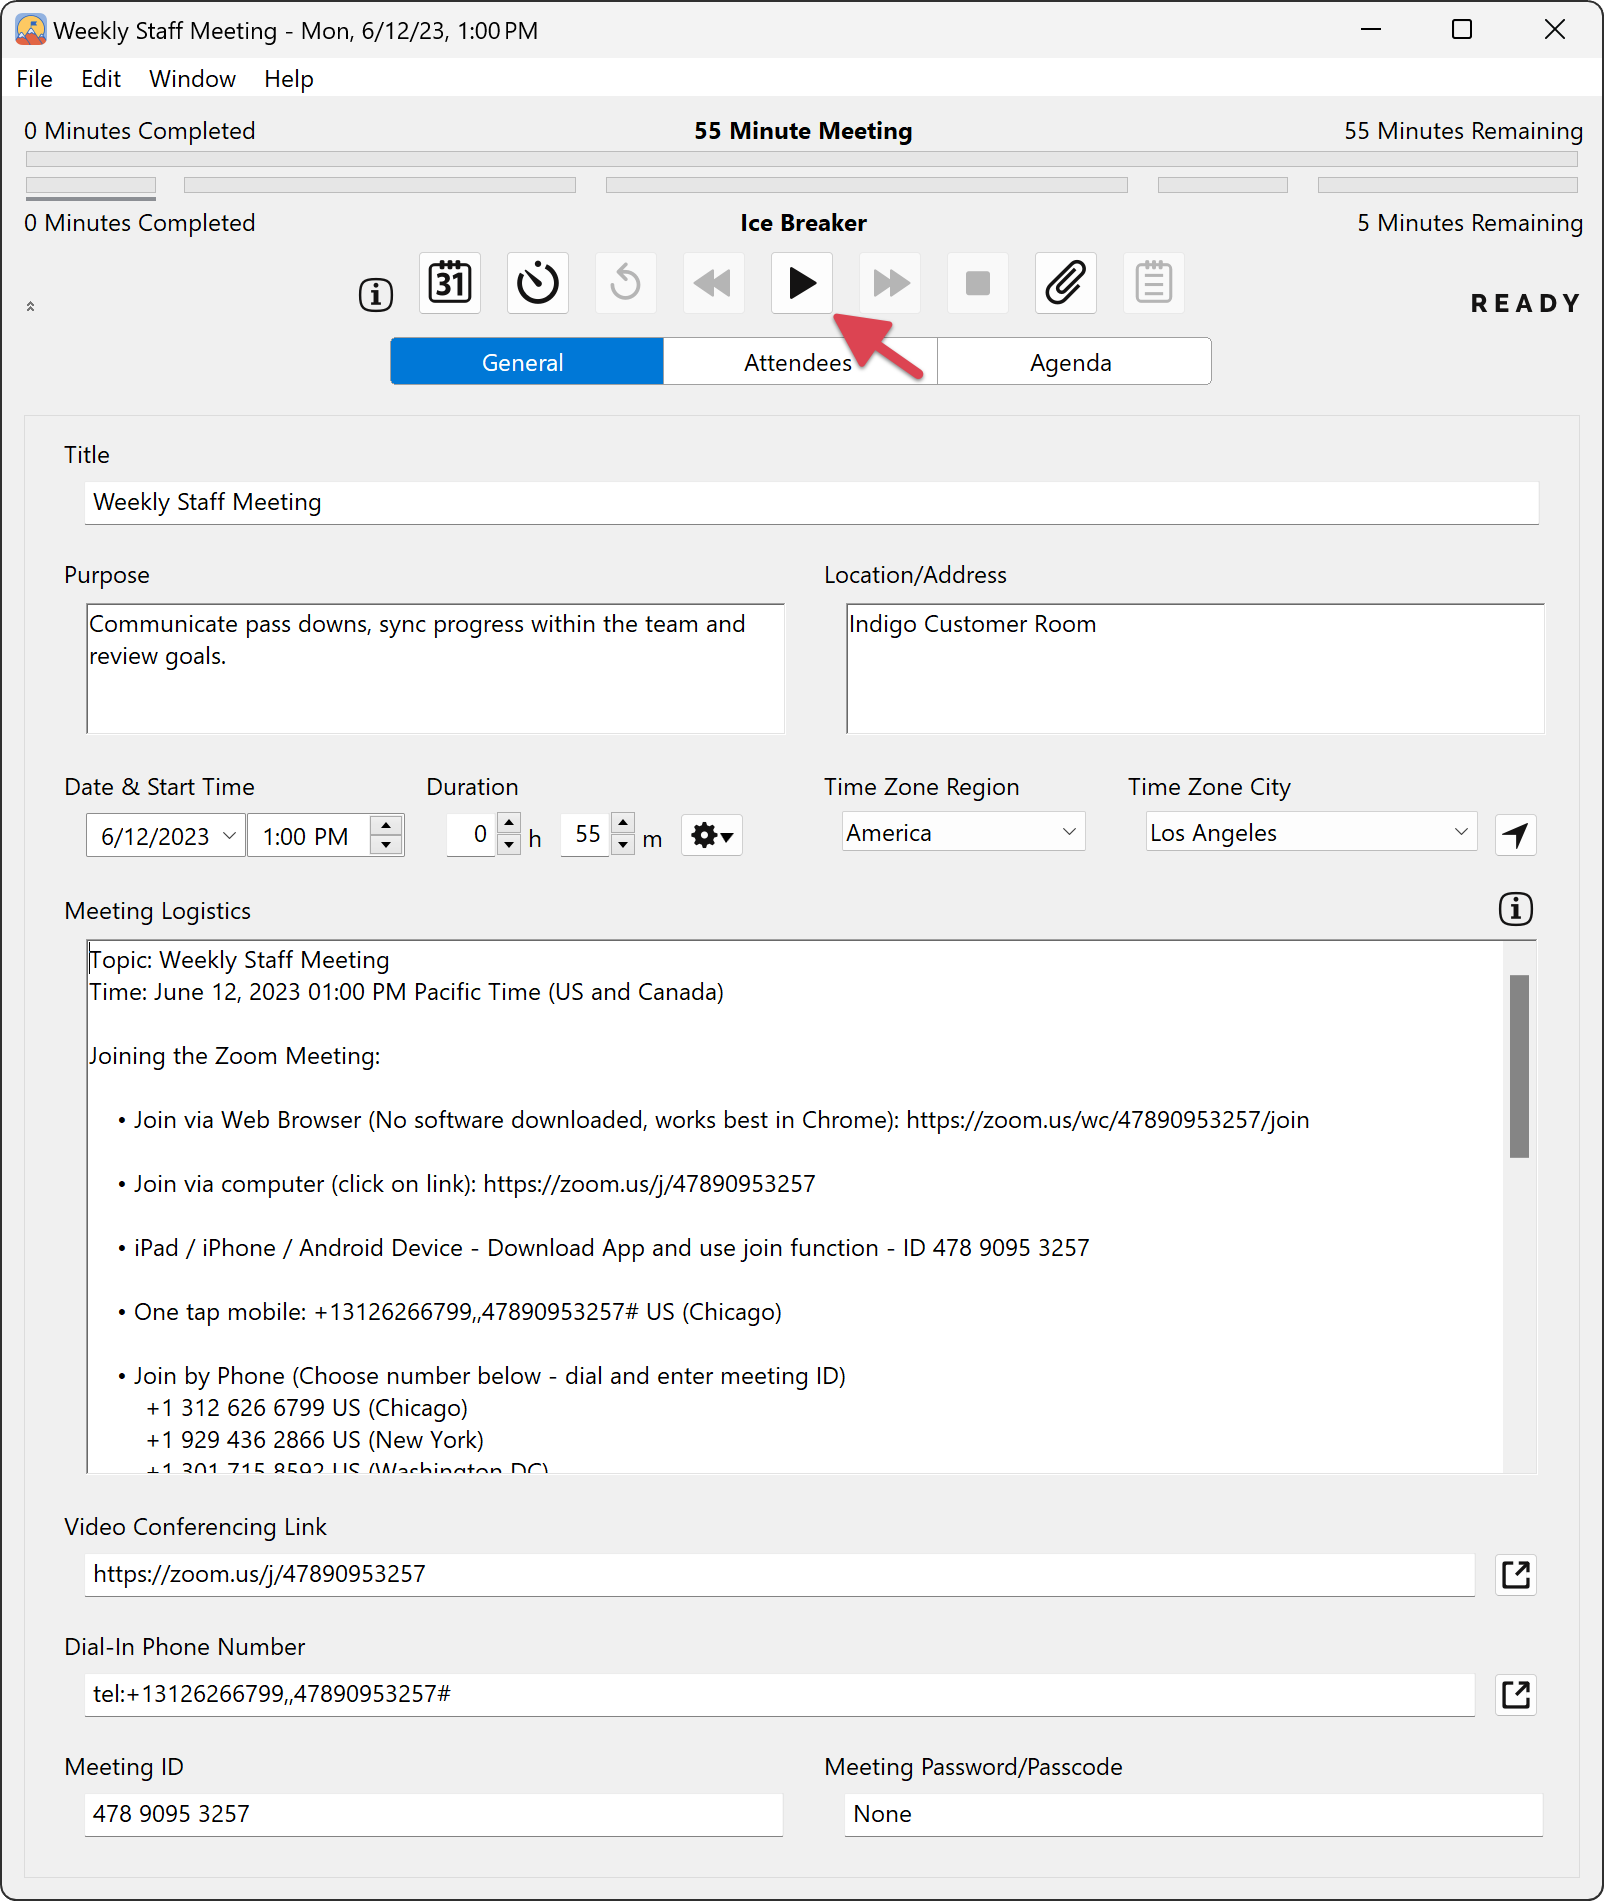
Task: Click the calendar 31 icon
Action: (x=450, y=284)
